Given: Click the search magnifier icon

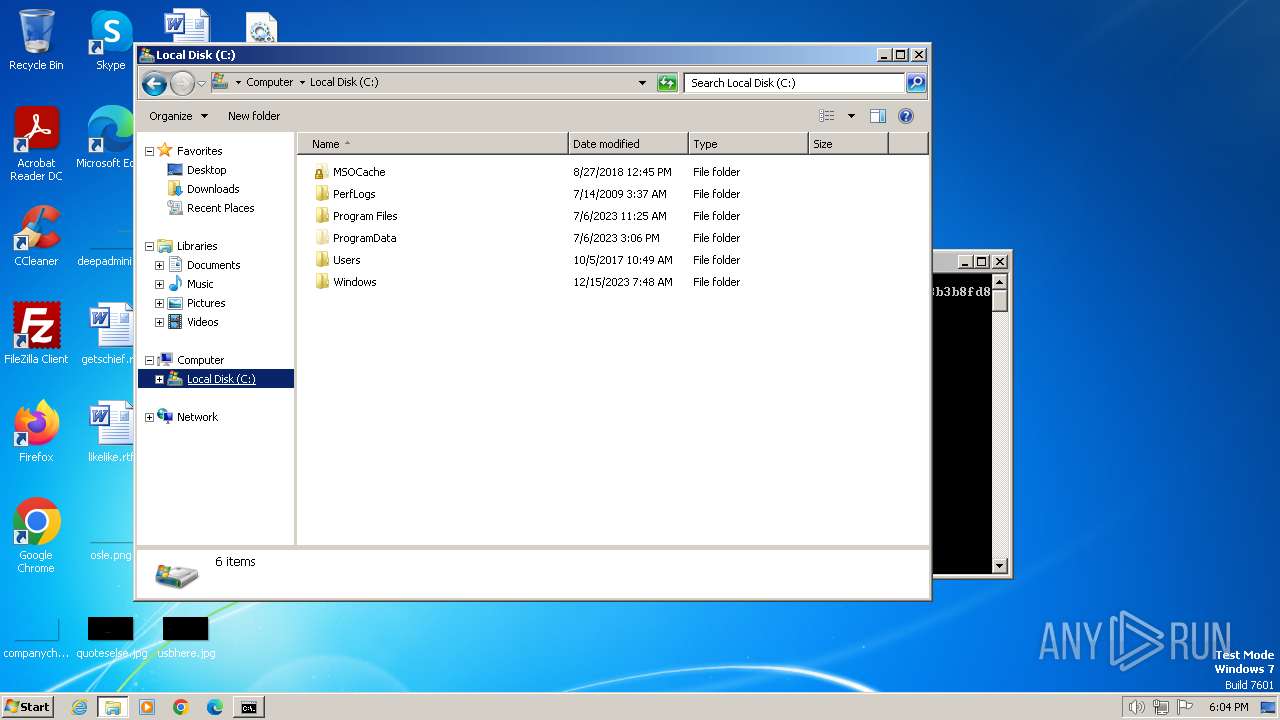Looking at the screenshot, I should pyautogui.click(x=915, y=83).
